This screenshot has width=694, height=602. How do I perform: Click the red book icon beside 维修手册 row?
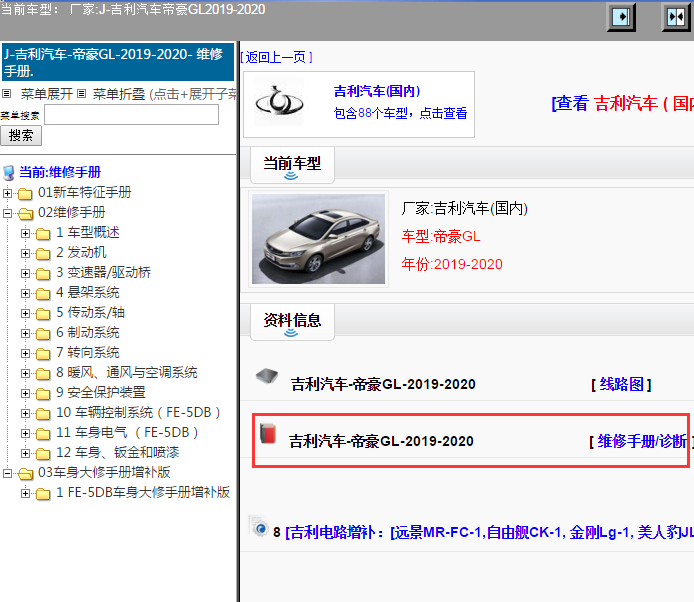point(268,433)
